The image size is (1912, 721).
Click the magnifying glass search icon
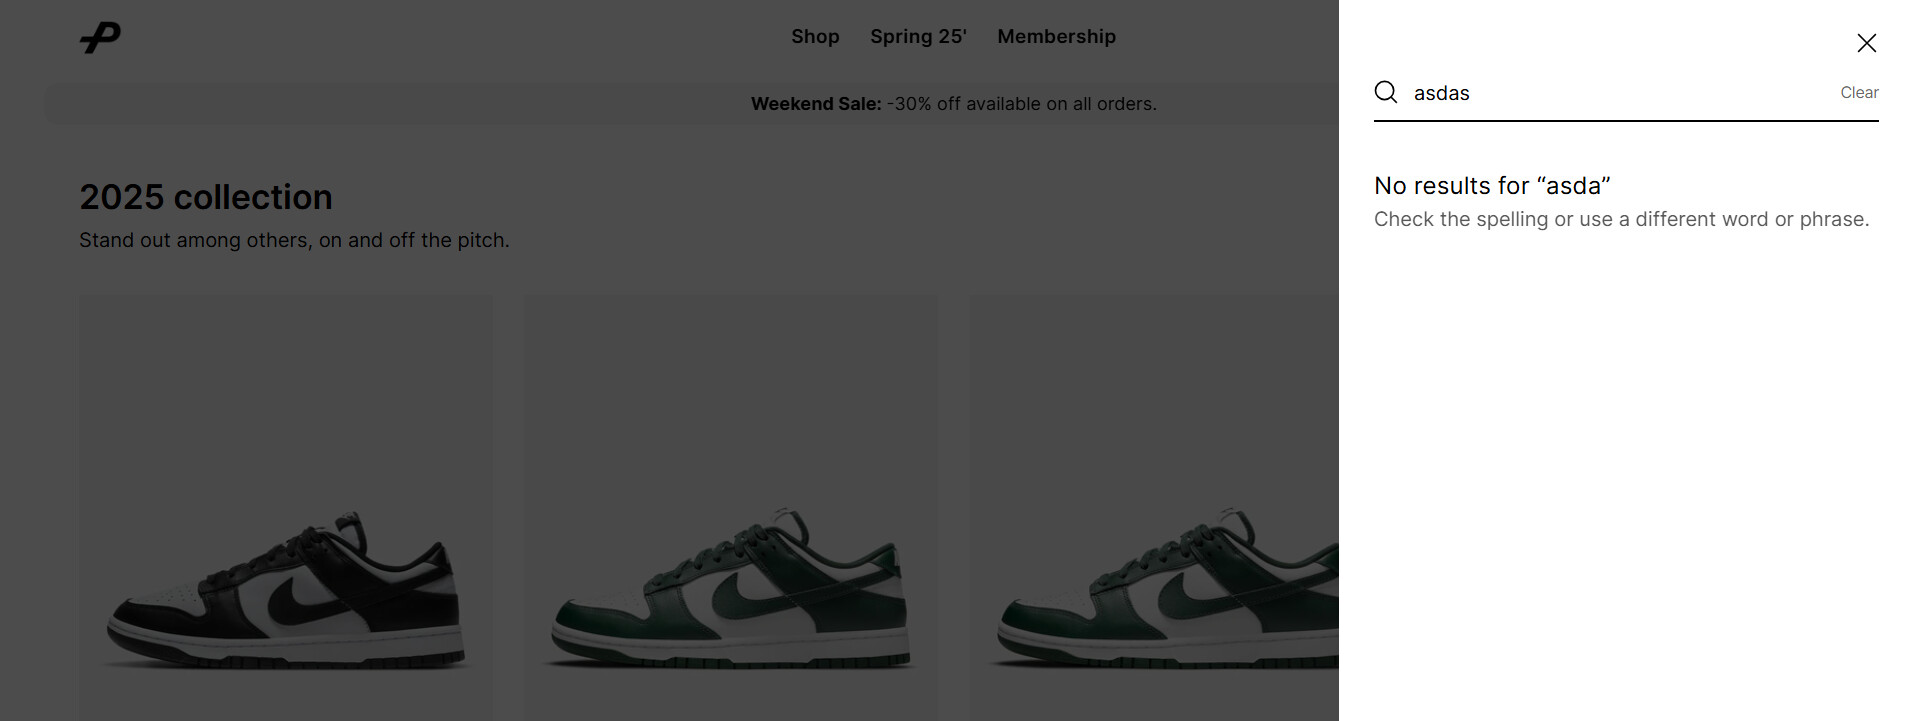1386,93
